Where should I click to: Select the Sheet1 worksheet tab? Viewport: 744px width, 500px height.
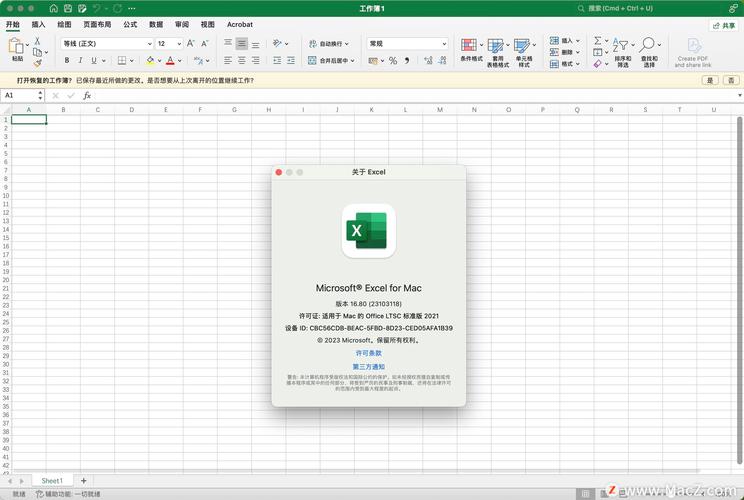52,481
